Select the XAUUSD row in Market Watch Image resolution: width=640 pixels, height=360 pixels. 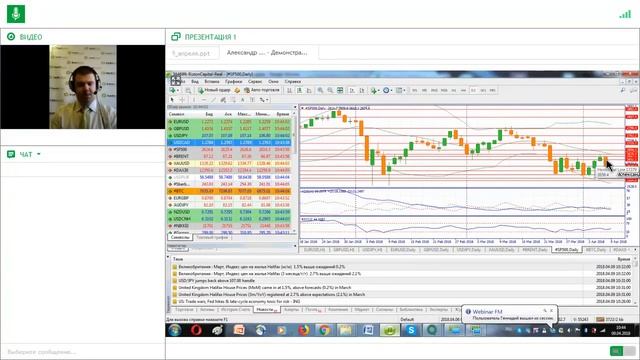pyautogui.click(x=230, y=163)
